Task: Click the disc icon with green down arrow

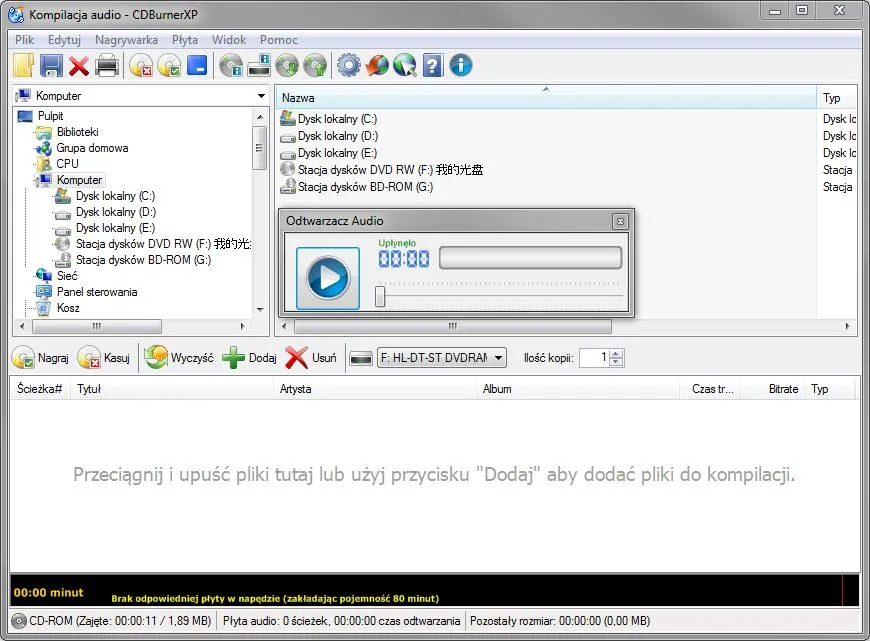Action: (x=287, y=65)
